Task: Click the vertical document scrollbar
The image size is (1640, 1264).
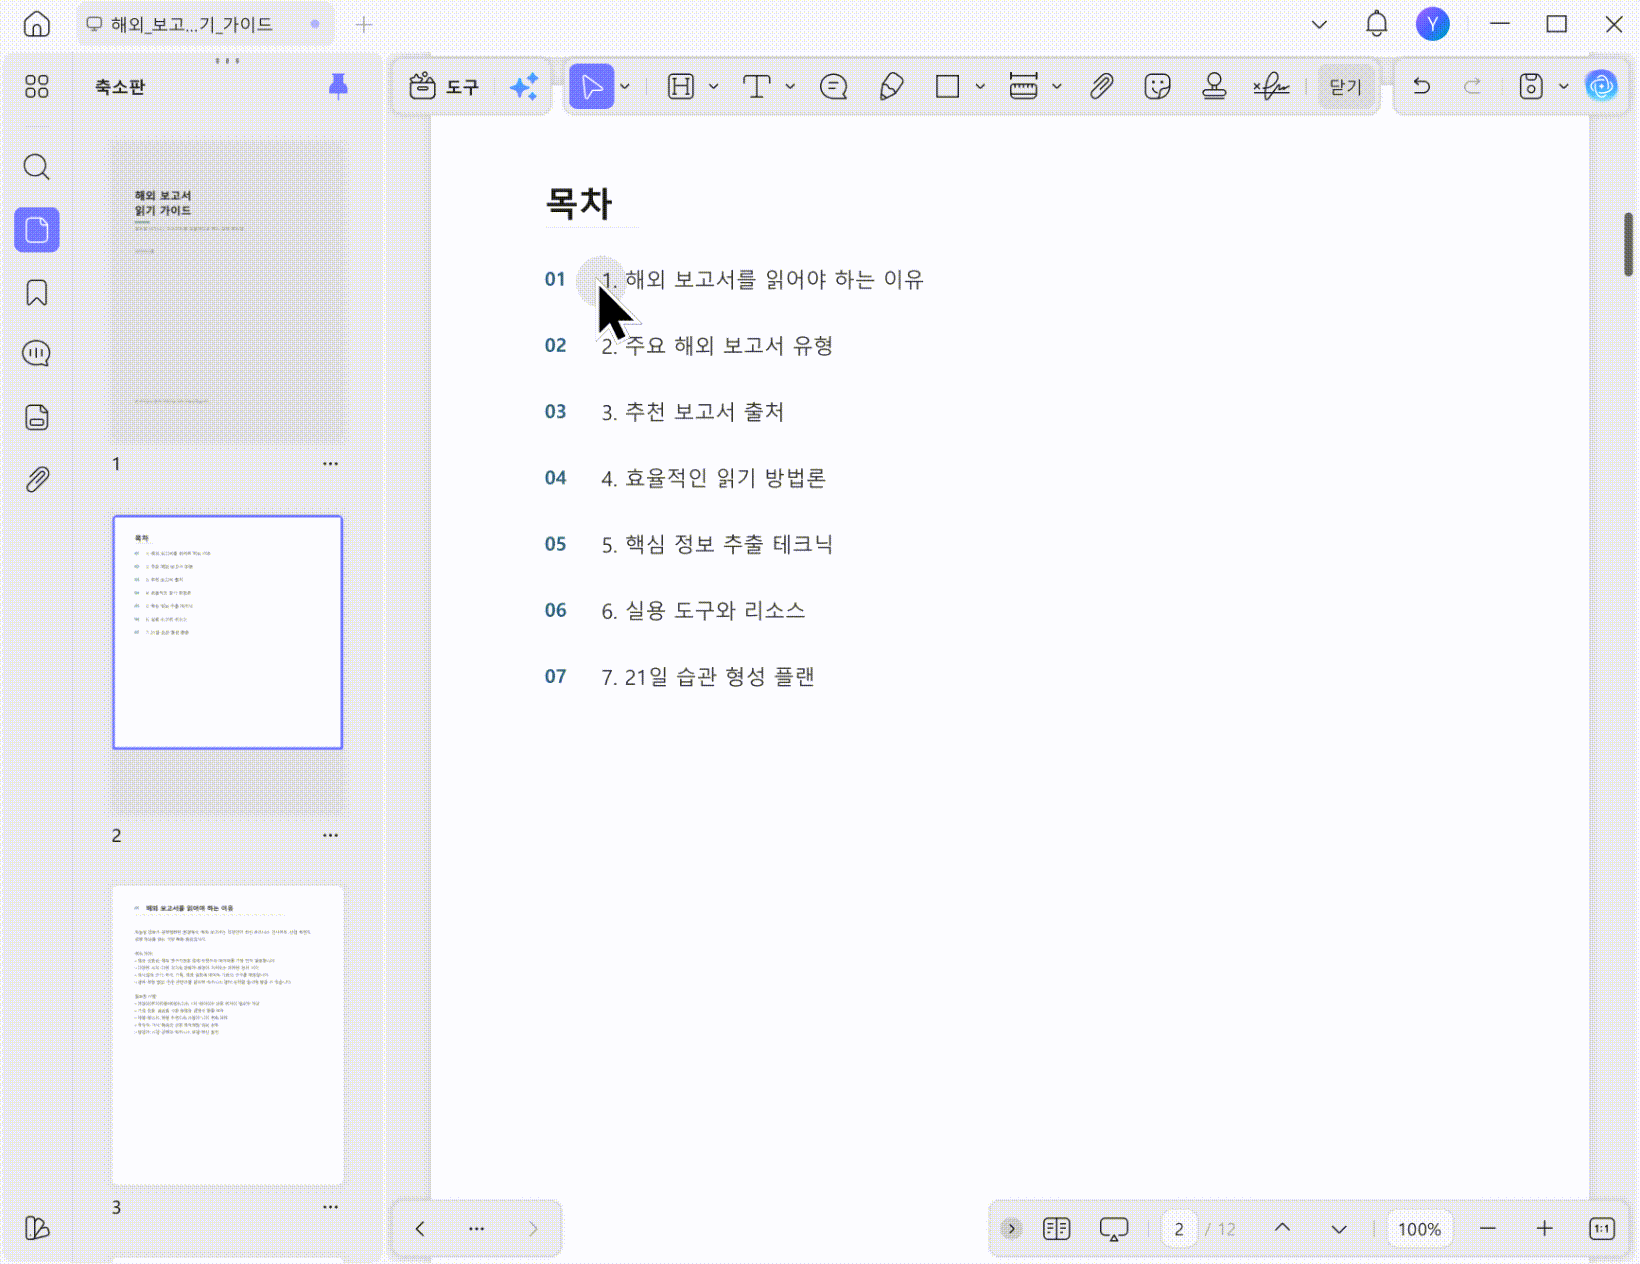Action: point(1628,244)
